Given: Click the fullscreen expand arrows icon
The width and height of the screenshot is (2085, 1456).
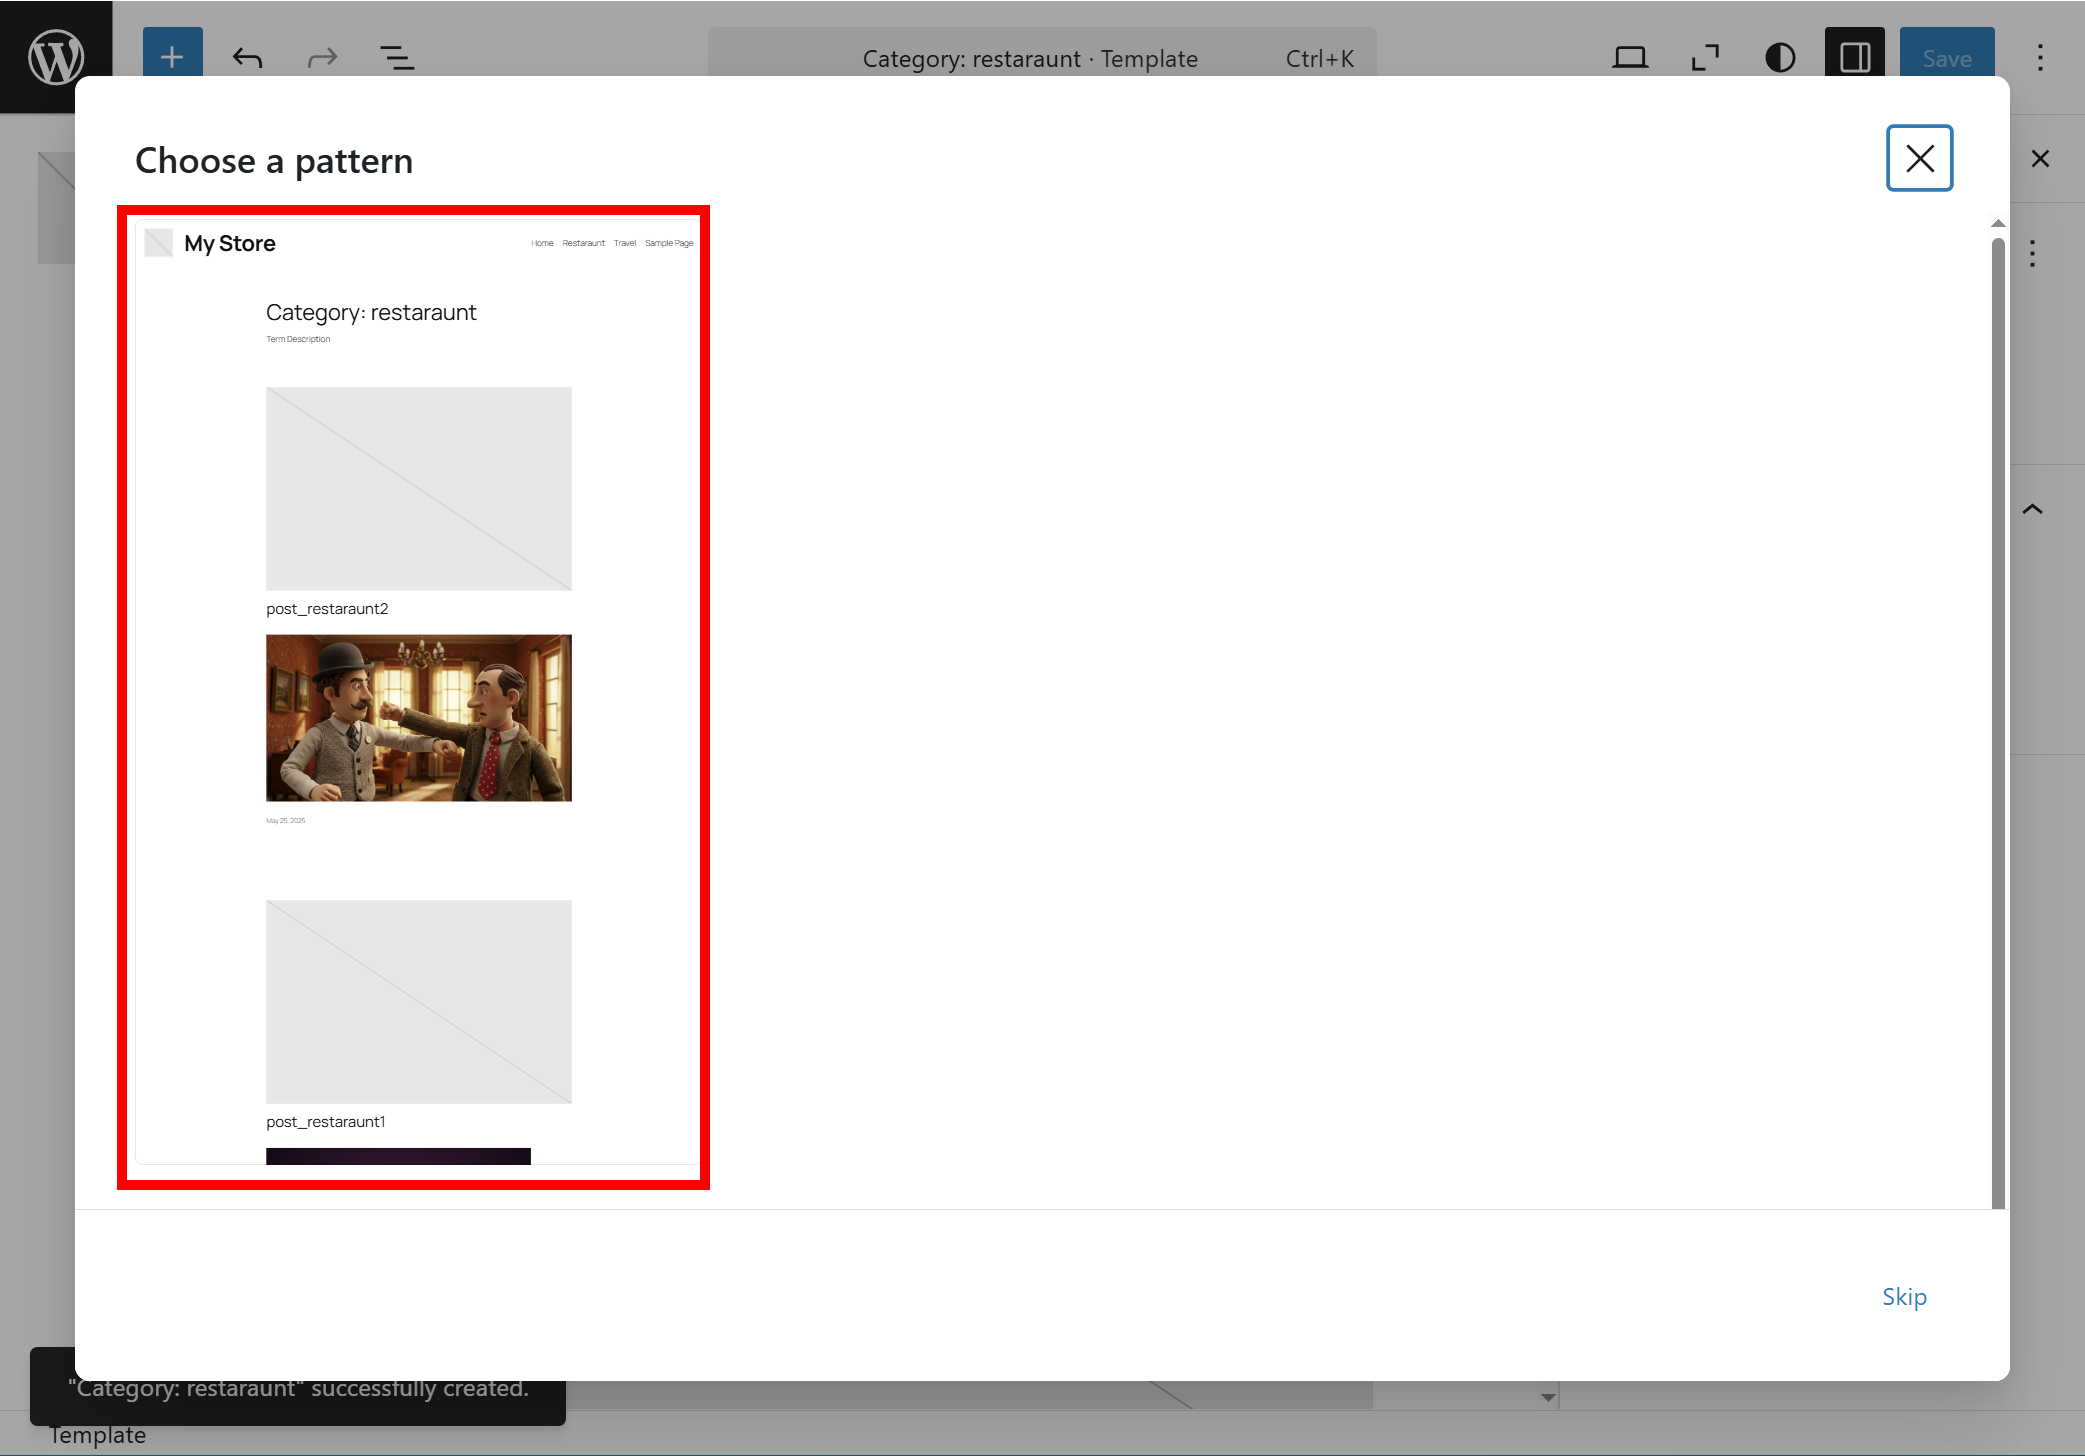Looking at the screenshot, I should 1705,58.
